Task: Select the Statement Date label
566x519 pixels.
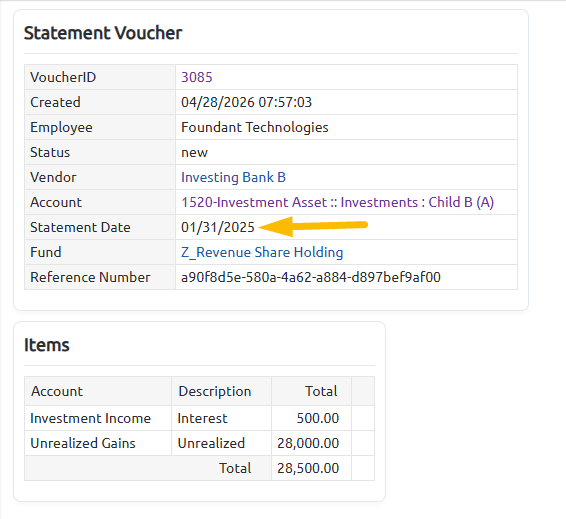Action: (x=80, y=227)
